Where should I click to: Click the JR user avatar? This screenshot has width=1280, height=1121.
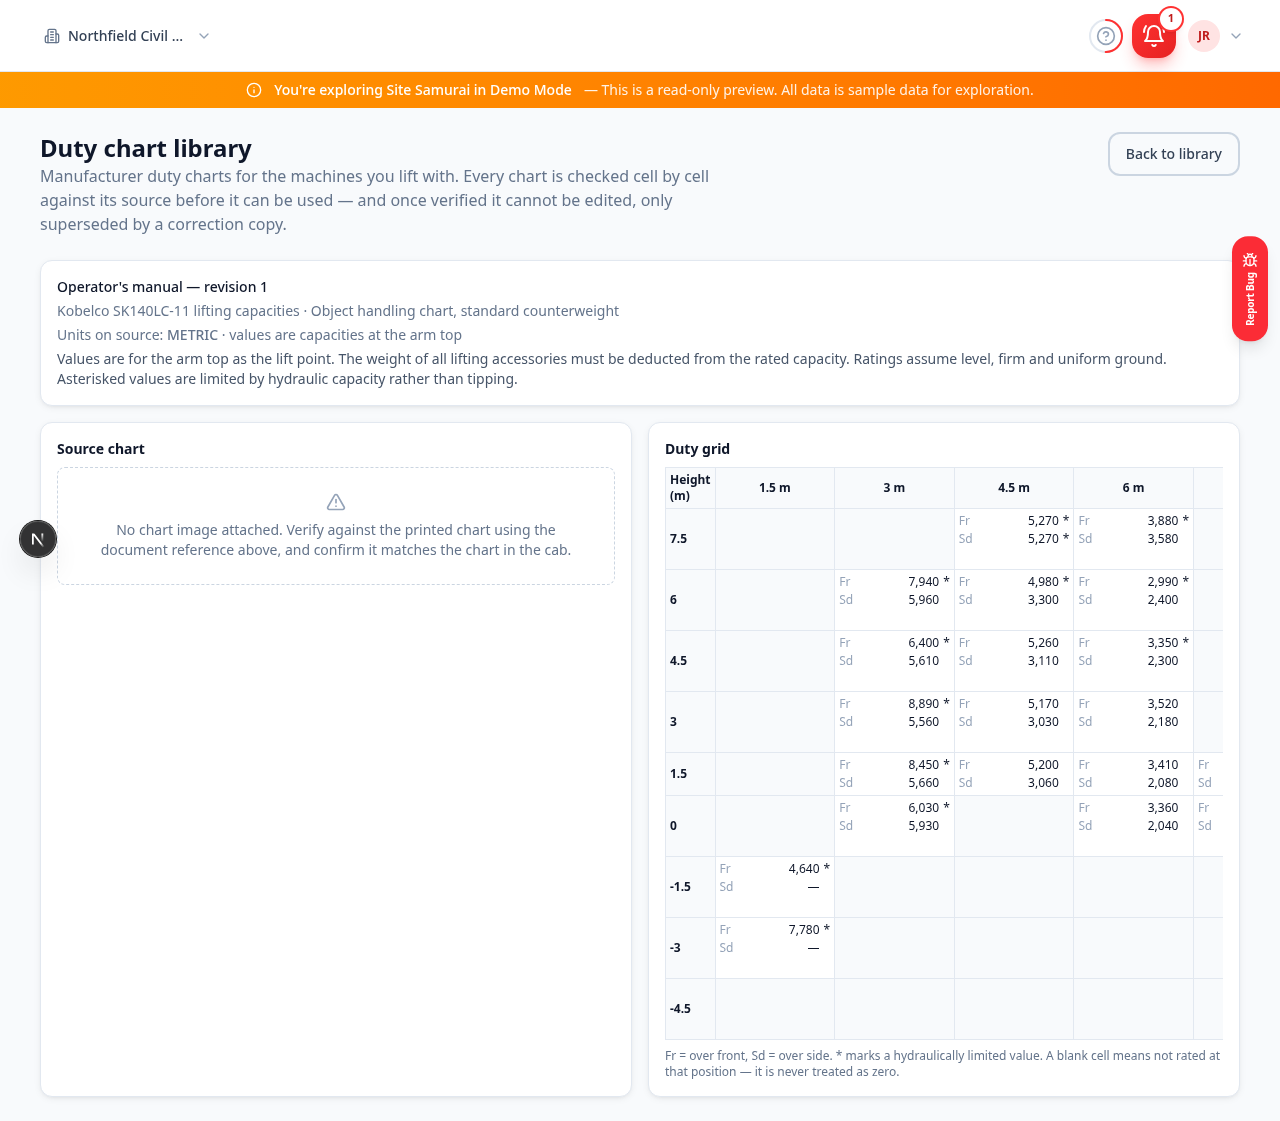pyautogui.click(x=1204, y=36)
